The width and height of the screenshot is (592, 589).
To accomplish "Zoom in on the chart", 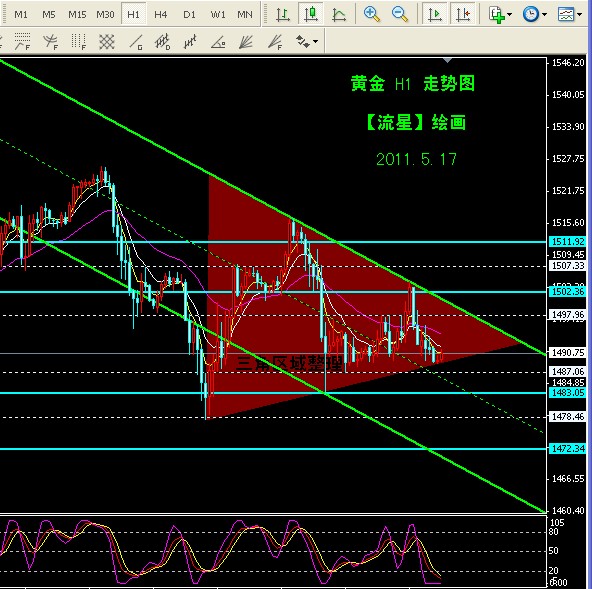I will pos(372,14).
